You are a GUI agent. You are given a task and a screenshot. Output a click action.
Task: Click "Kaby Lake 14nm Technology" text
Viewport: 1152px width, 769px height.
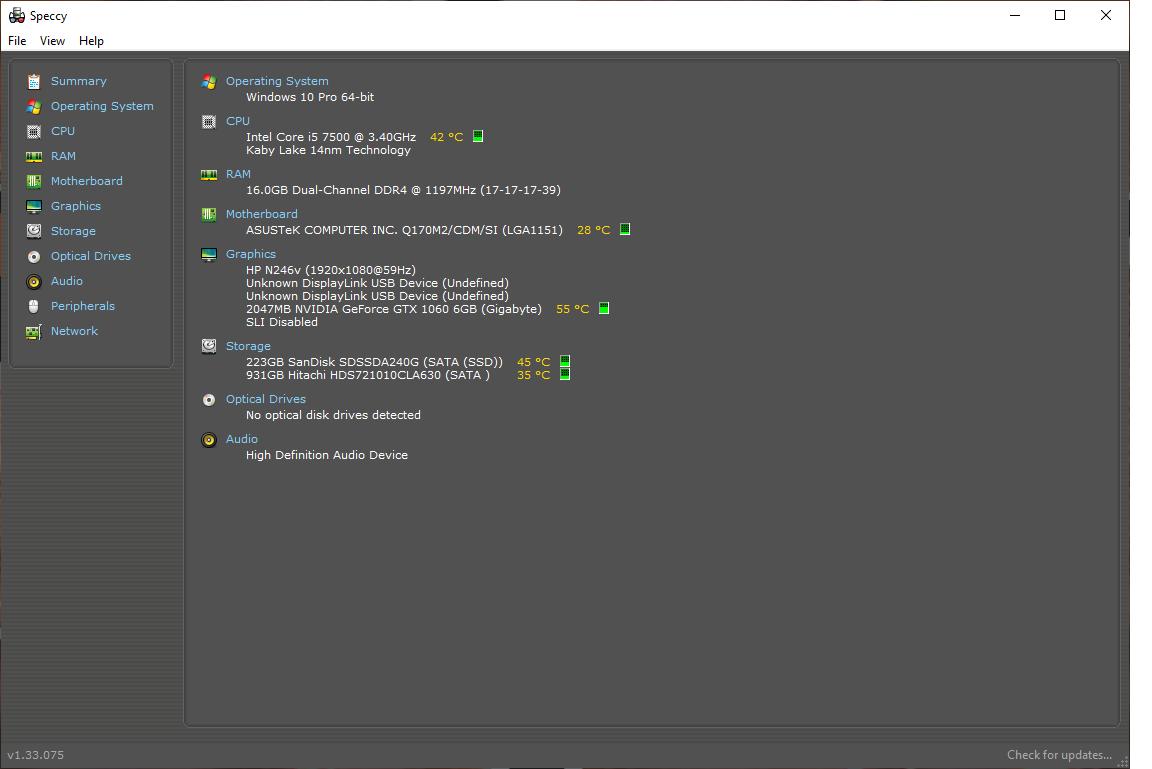click(x=328, y=151)
